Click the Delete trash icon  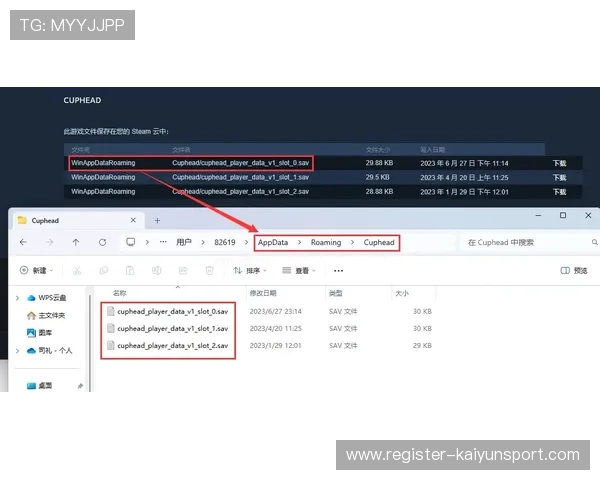[x=209, y=271]
